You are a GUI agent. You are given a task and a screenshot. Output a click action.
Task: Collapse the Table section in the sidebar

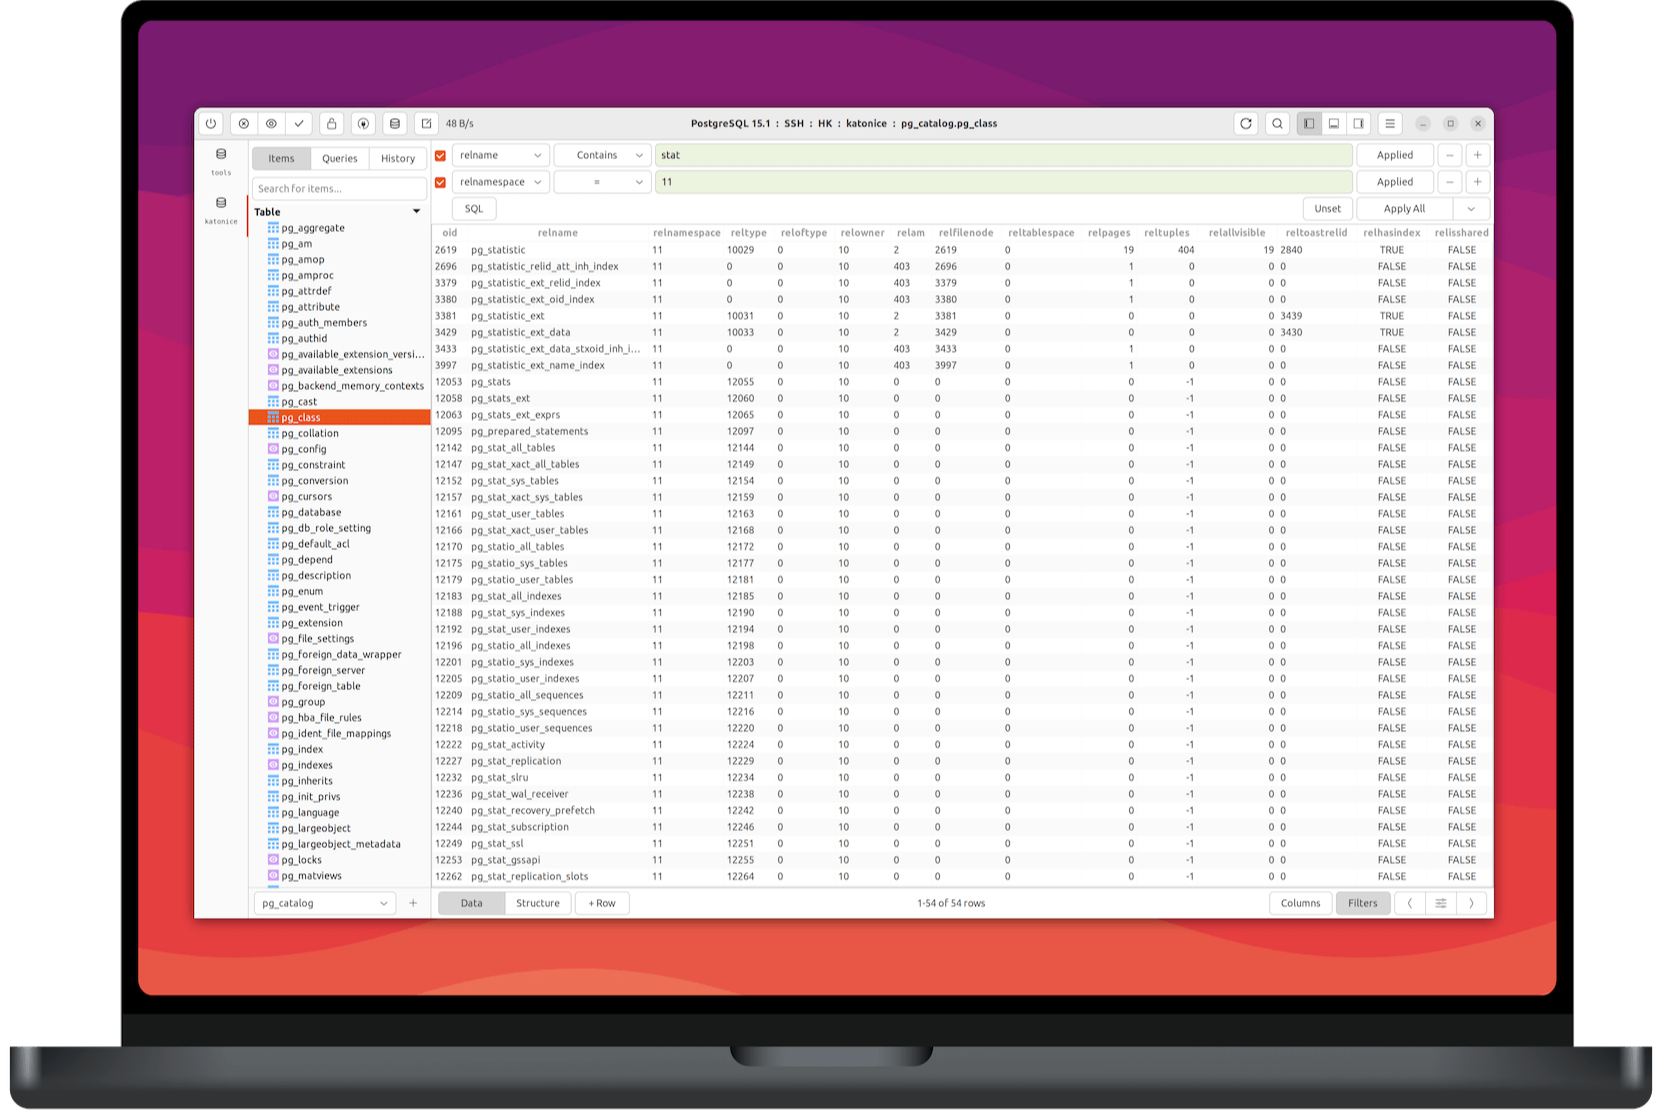click(x=417, y=211)
